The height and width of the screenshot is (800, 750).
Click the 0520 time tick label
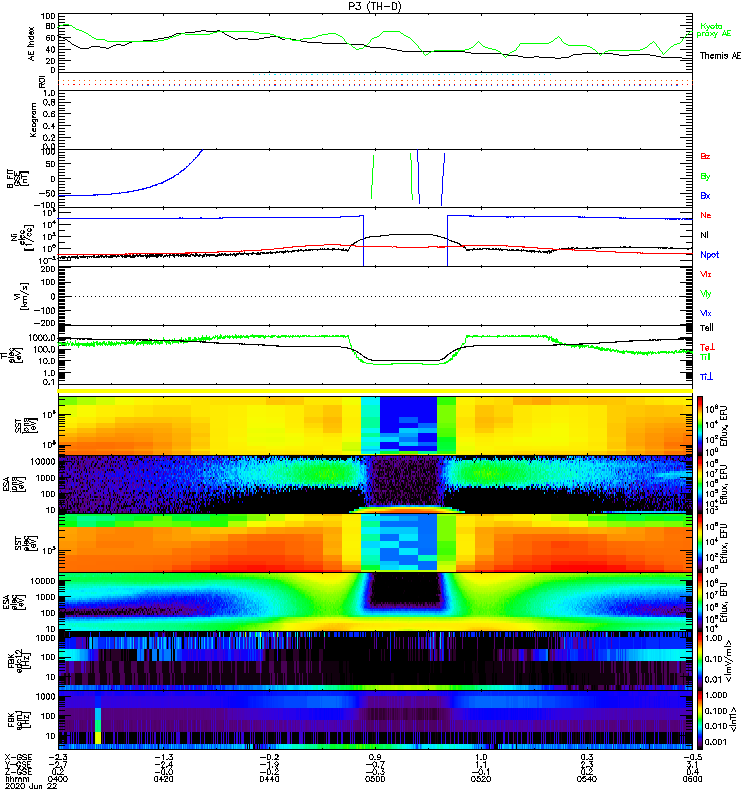[x=481, y=779]
